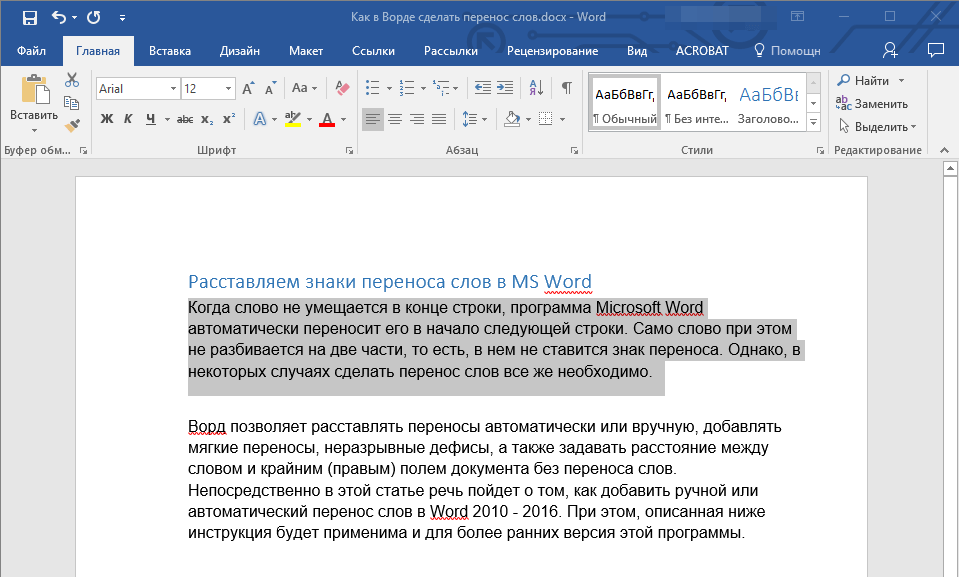
Task: Undo the last action
Action: click(59, 17)
